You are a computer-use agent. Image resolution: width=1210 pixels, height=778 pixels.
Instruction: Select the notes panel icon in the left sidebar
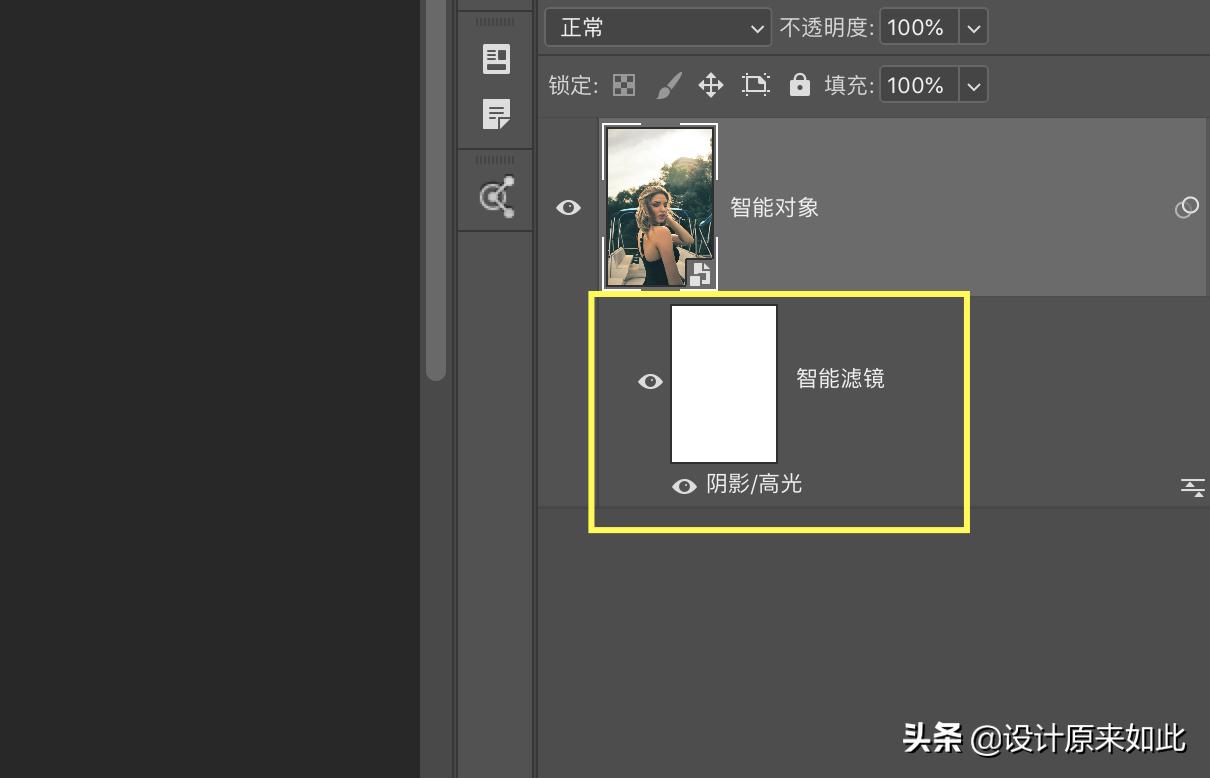point(495,114)
